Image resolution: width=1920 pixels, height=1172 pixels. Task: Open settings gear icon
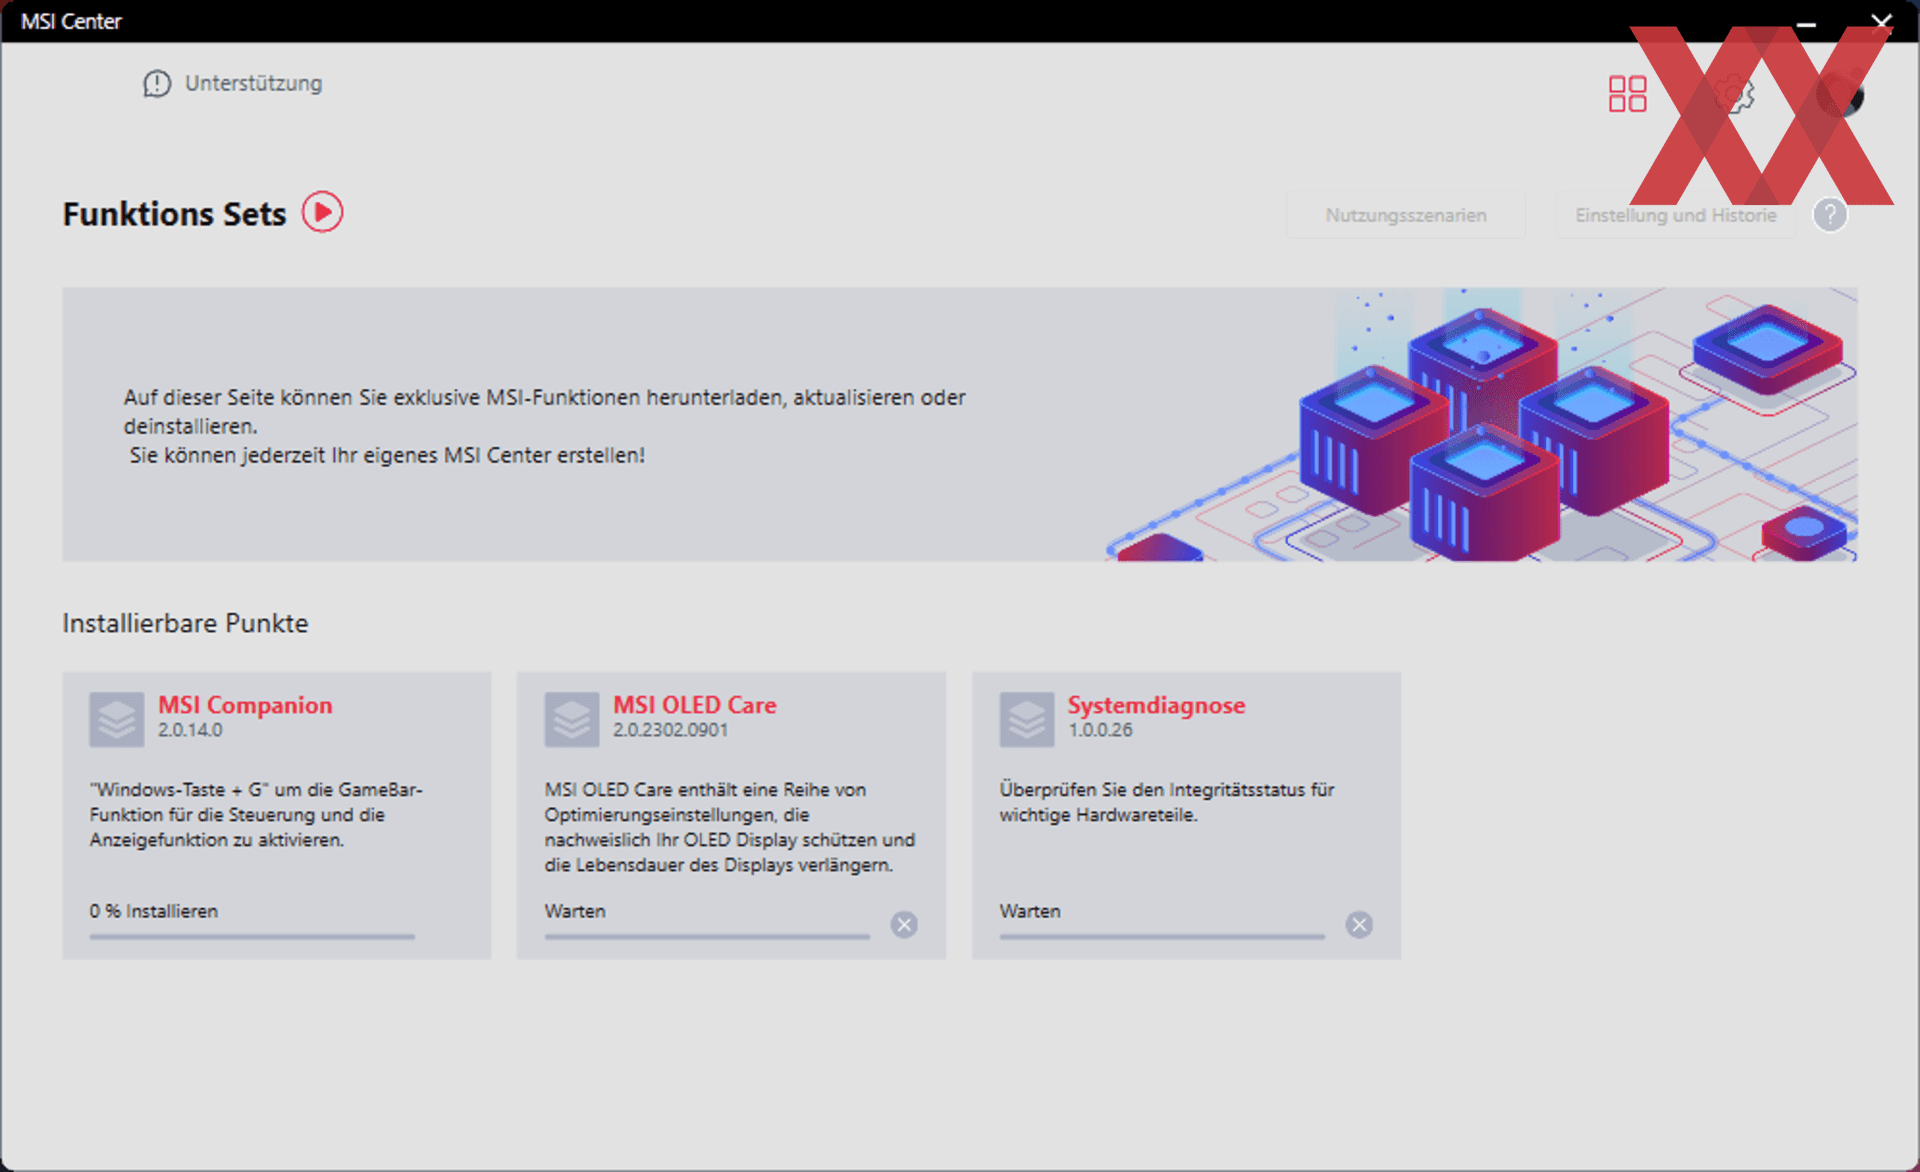coord(1734,94)
